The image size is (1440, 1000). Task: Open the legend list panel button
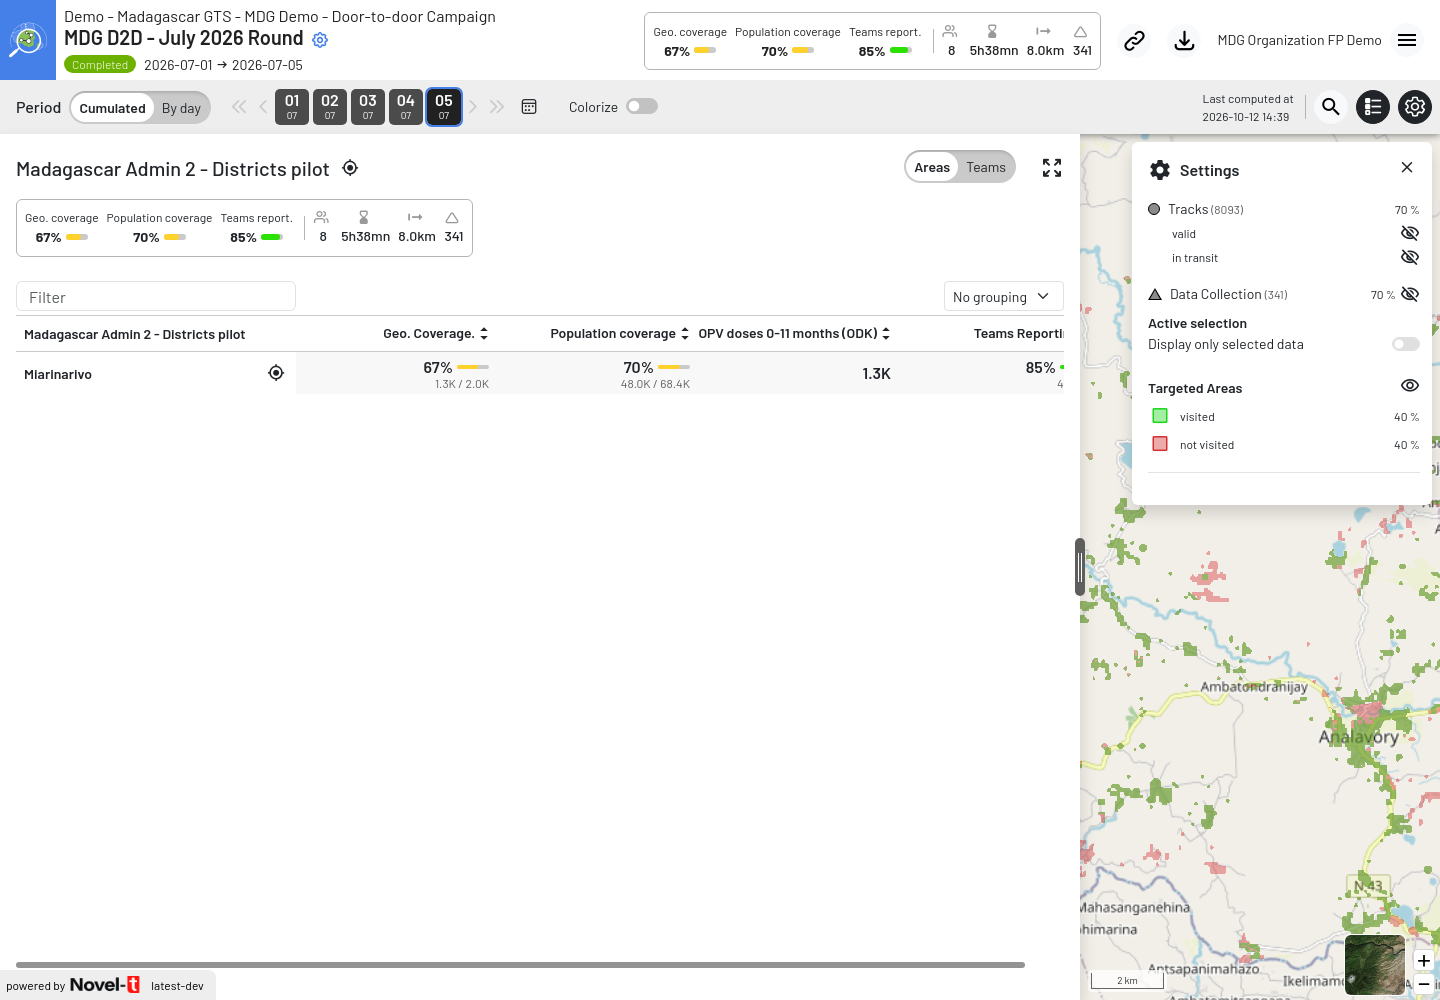1373,107
